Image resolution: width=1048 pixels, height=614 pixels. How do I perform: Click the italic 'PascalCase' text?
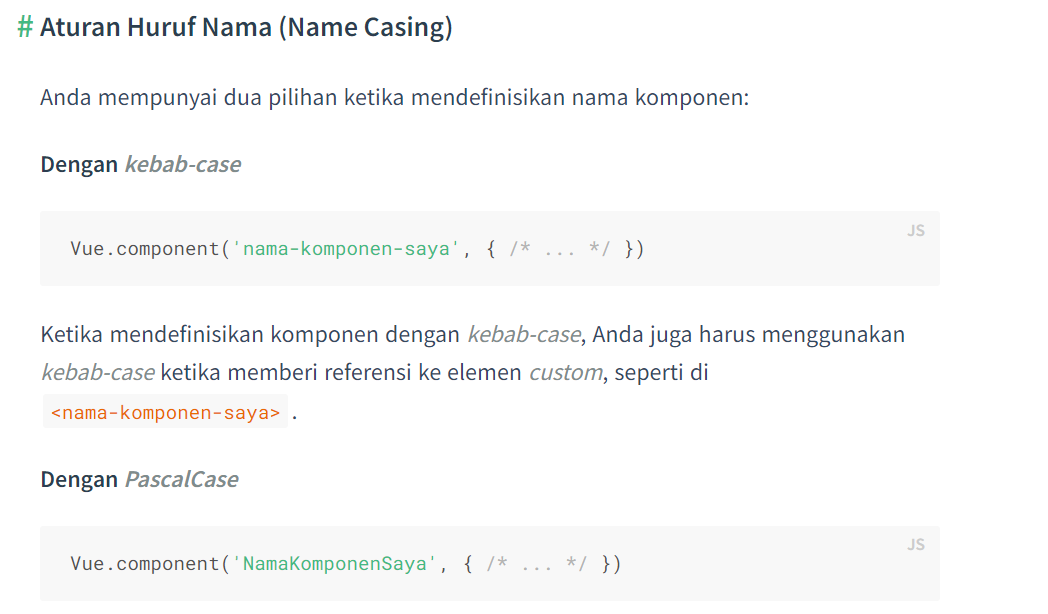point(181,480)
